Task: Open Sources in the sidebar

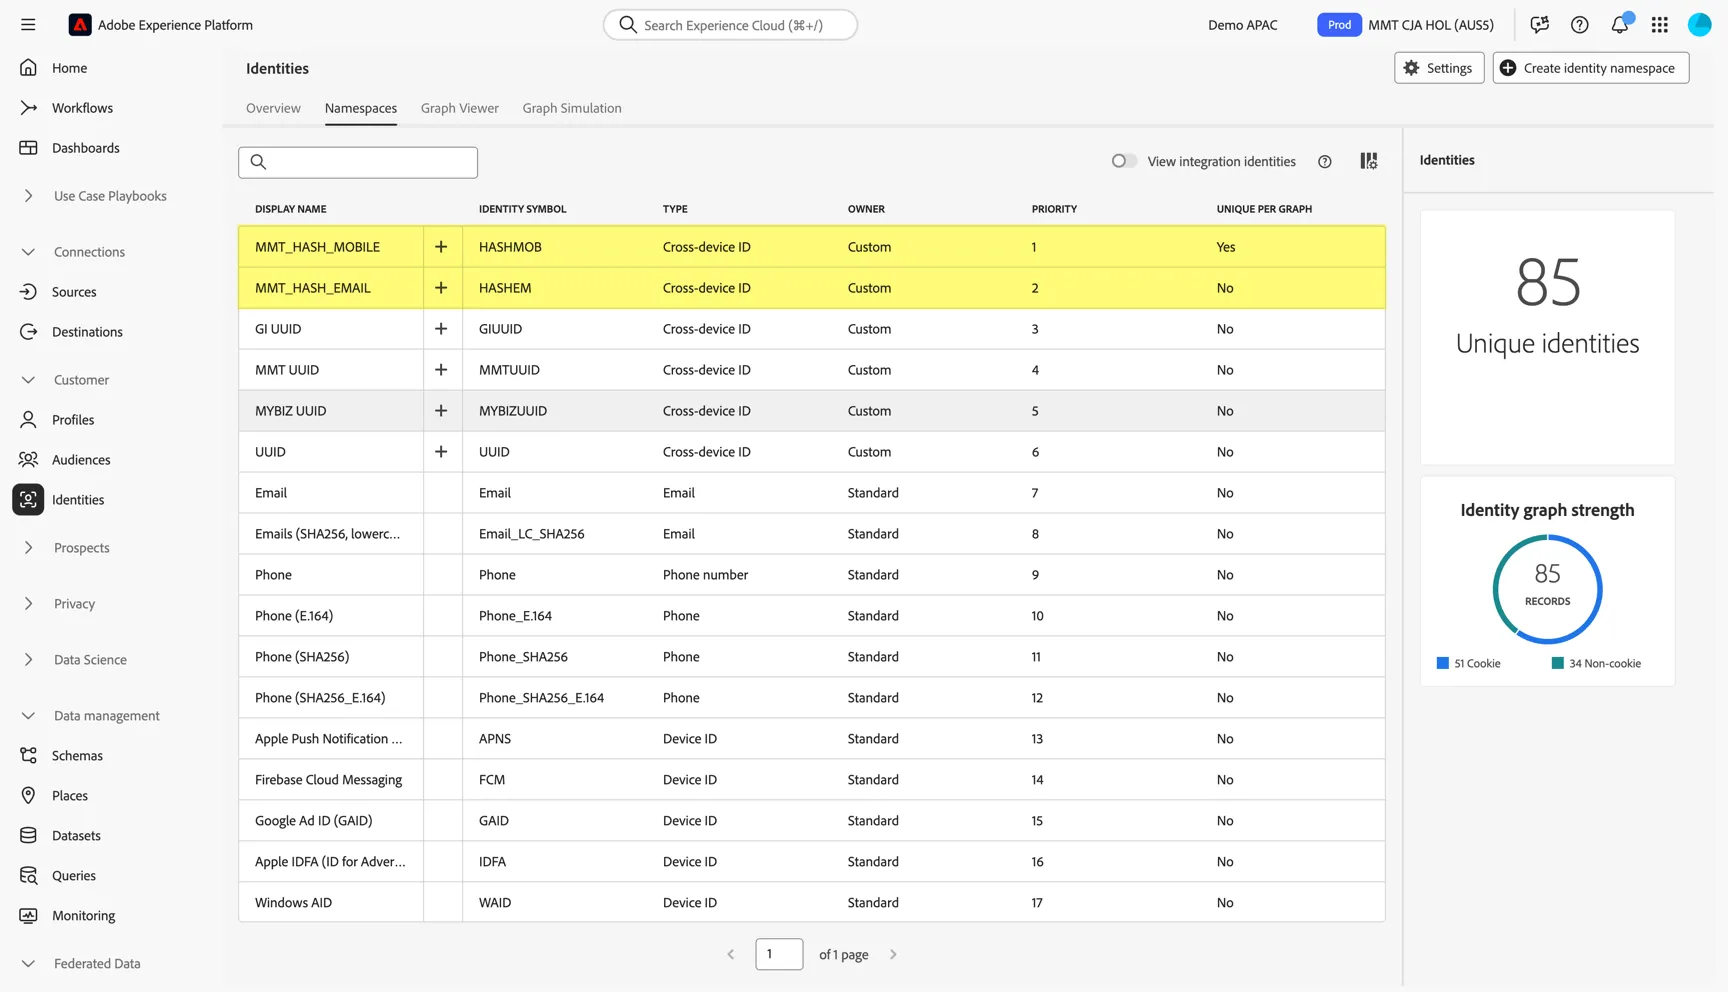Action: point(74,292)
